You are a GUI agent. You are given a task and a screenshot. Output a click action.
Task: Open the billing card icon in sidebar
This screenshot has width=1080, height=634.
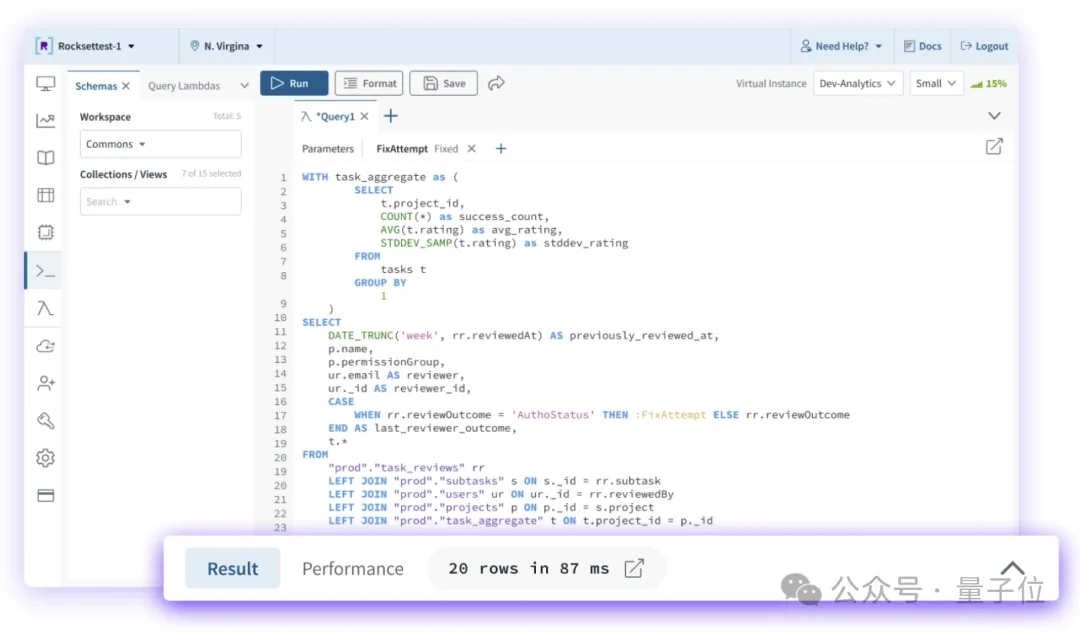45,495
